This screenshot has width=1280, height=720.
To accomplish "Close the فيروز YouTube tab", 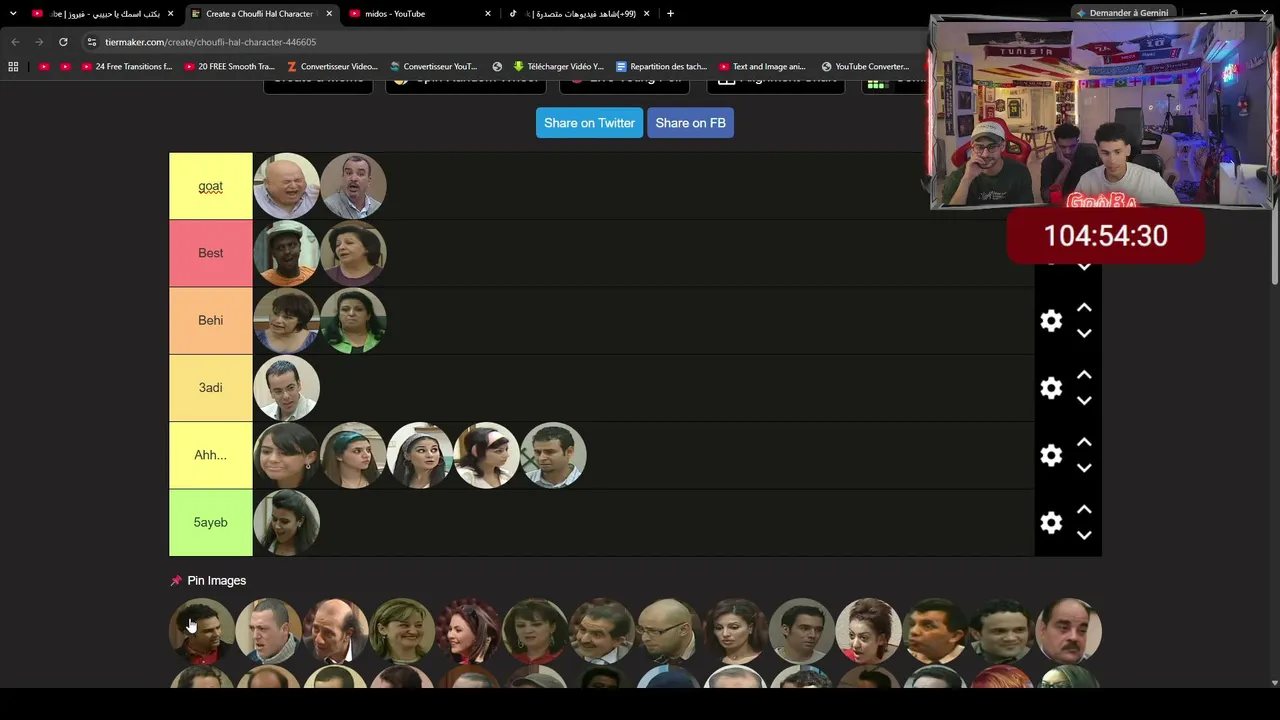I will 170,14.
